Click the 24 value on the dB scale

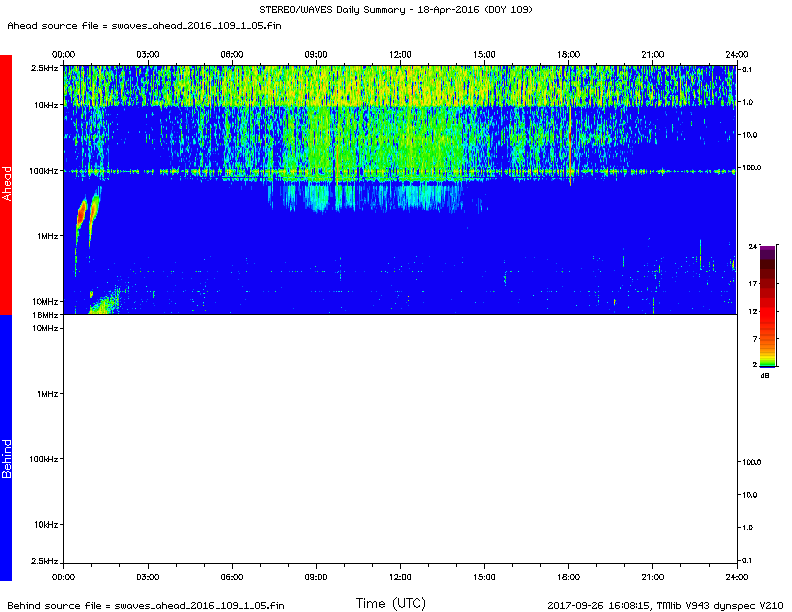click(753, 245)
